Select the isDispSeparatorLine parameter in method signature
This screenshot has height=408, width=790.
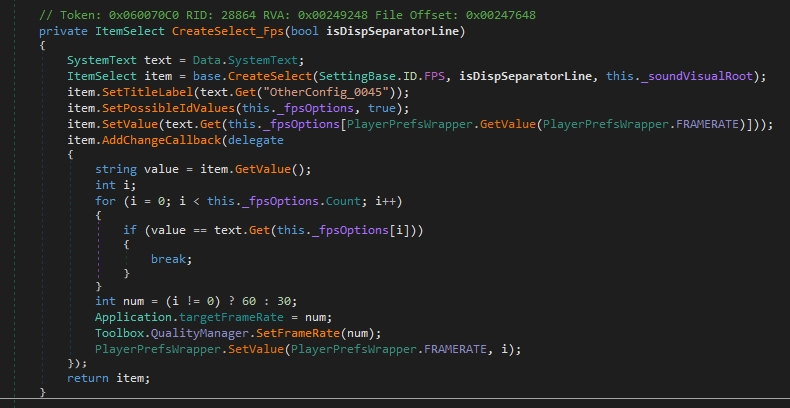[393, 31]
